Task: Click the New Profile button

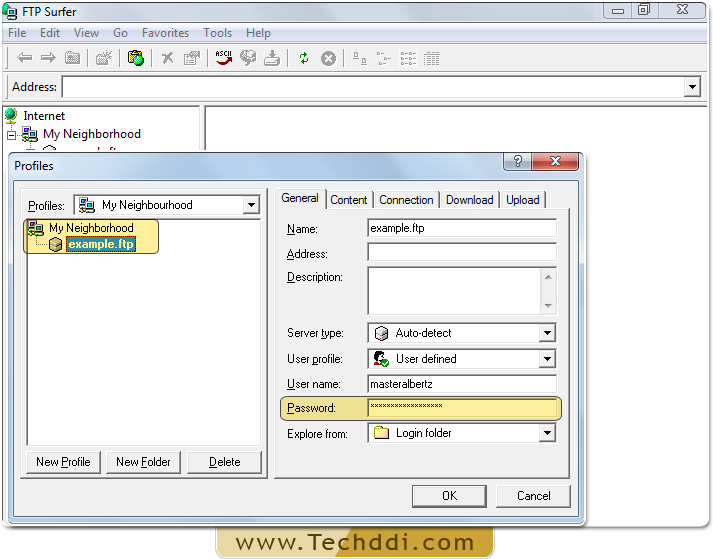Action: (63, 462)
